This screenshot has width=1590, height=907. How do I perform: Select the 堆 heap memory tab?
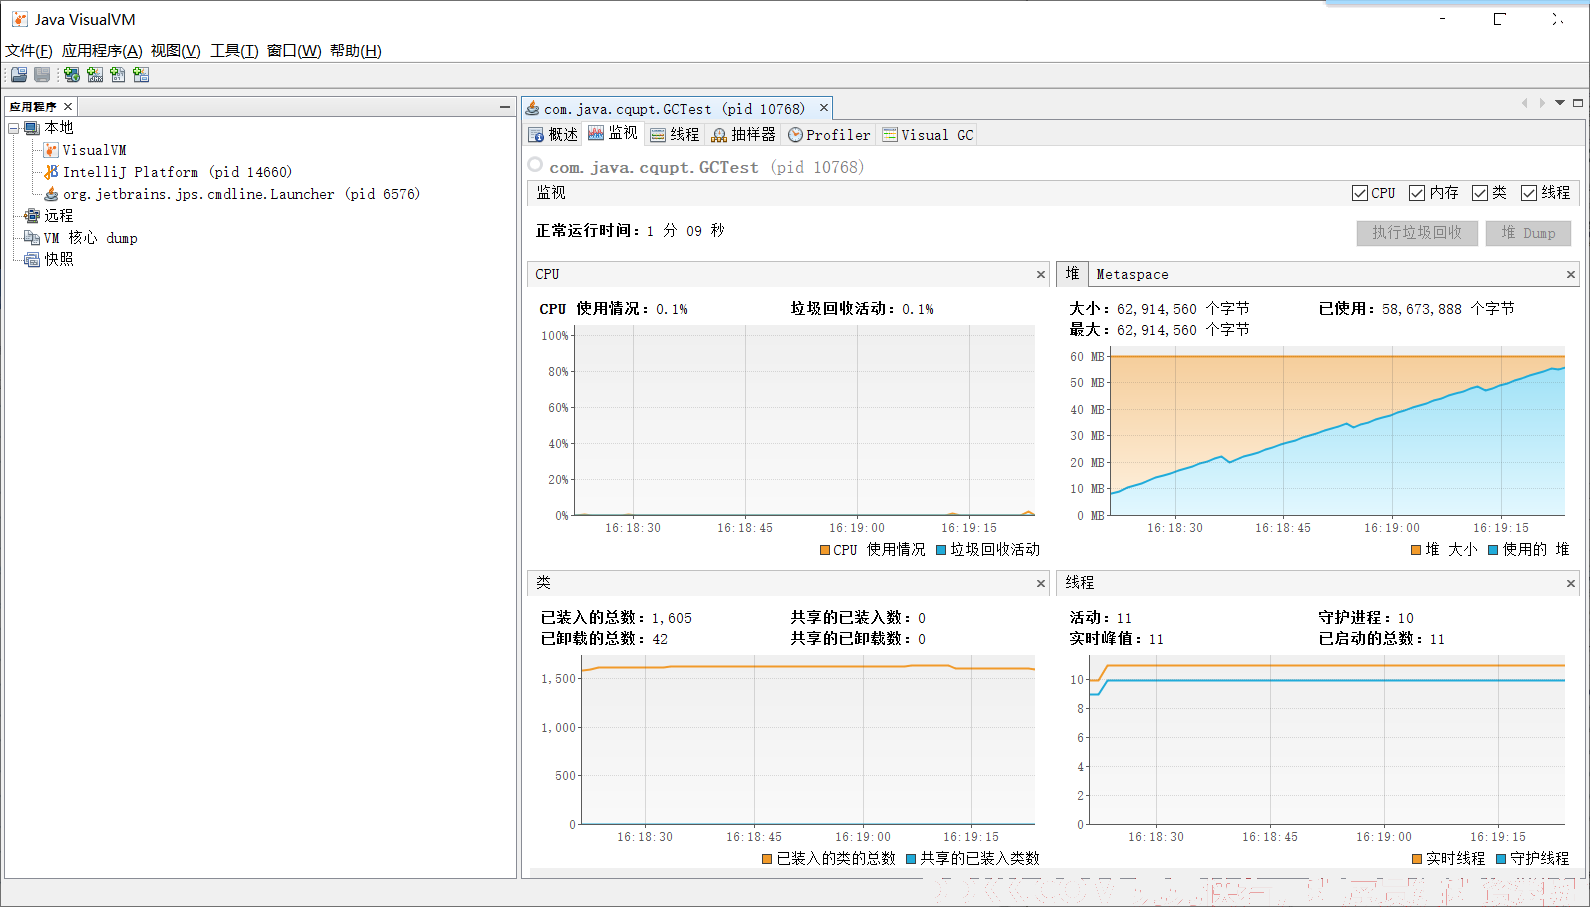(1072, 273)
